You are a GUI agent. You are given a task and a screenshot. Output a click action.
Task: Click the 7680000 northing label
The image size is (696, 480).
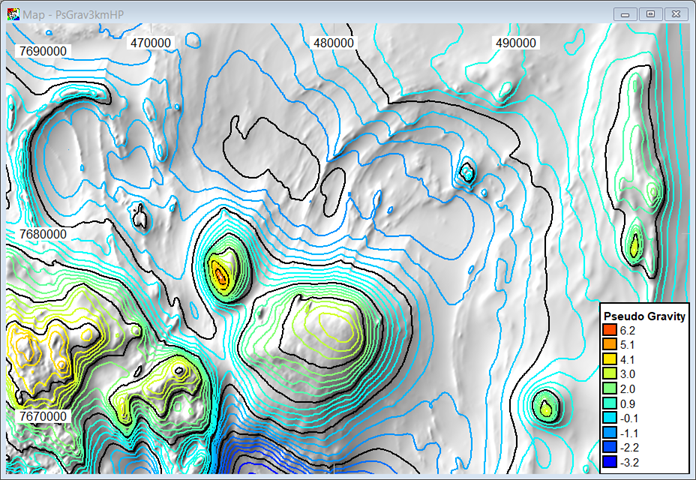(x=43, y=234)
